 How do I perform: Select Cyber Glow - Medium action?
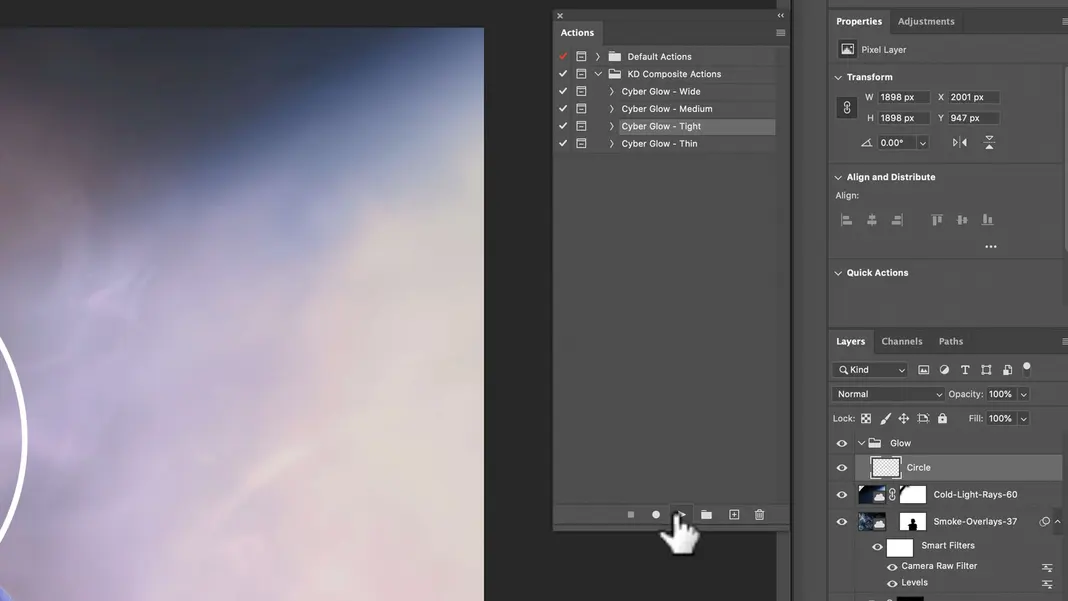667,108
